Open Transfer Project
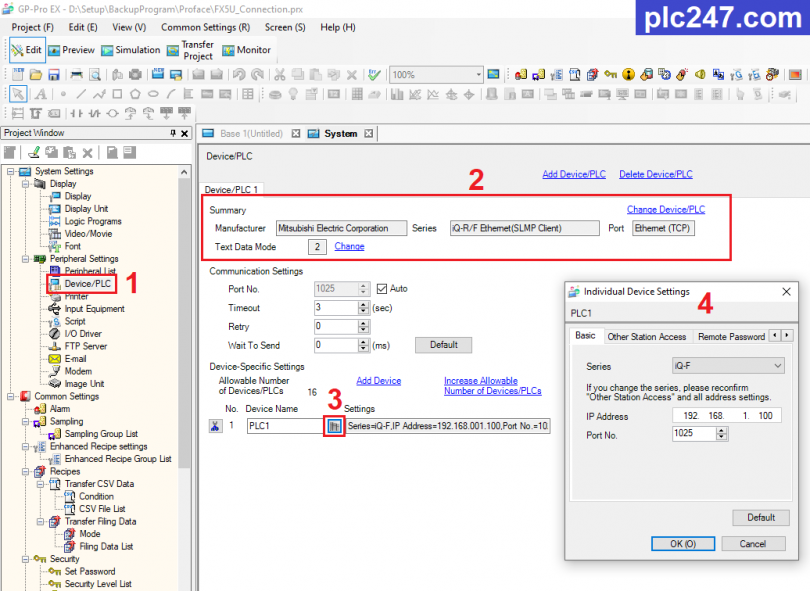This screenshot has width=810, height=591. pyautogui.click(x=190, y=50)
